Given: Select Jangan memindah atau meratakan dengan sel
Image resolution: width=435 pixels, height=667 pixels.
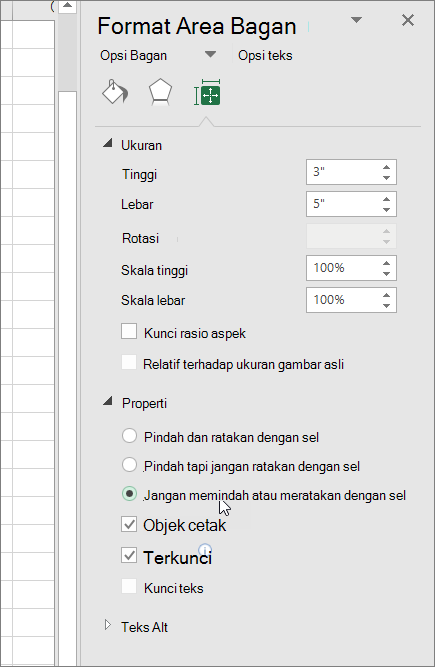Looking at the screenshot, I should [129, 494].
